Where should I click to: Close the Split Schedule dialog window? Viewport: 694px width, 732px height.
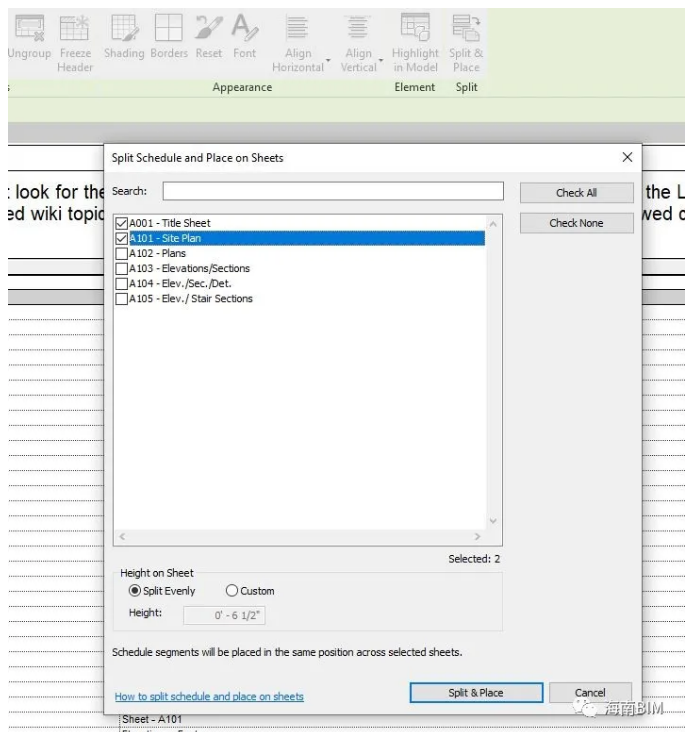[627, 157]
